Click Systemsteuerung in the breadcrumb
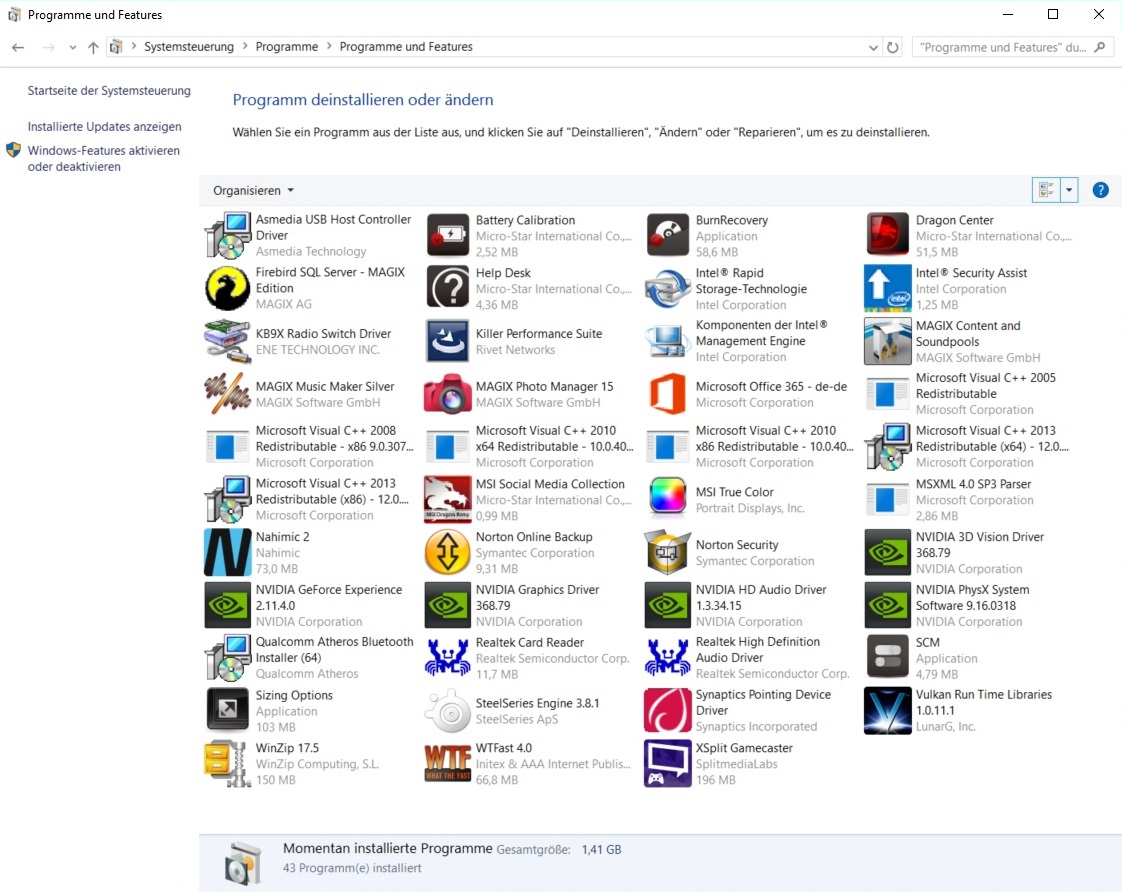 pos(189,46)
